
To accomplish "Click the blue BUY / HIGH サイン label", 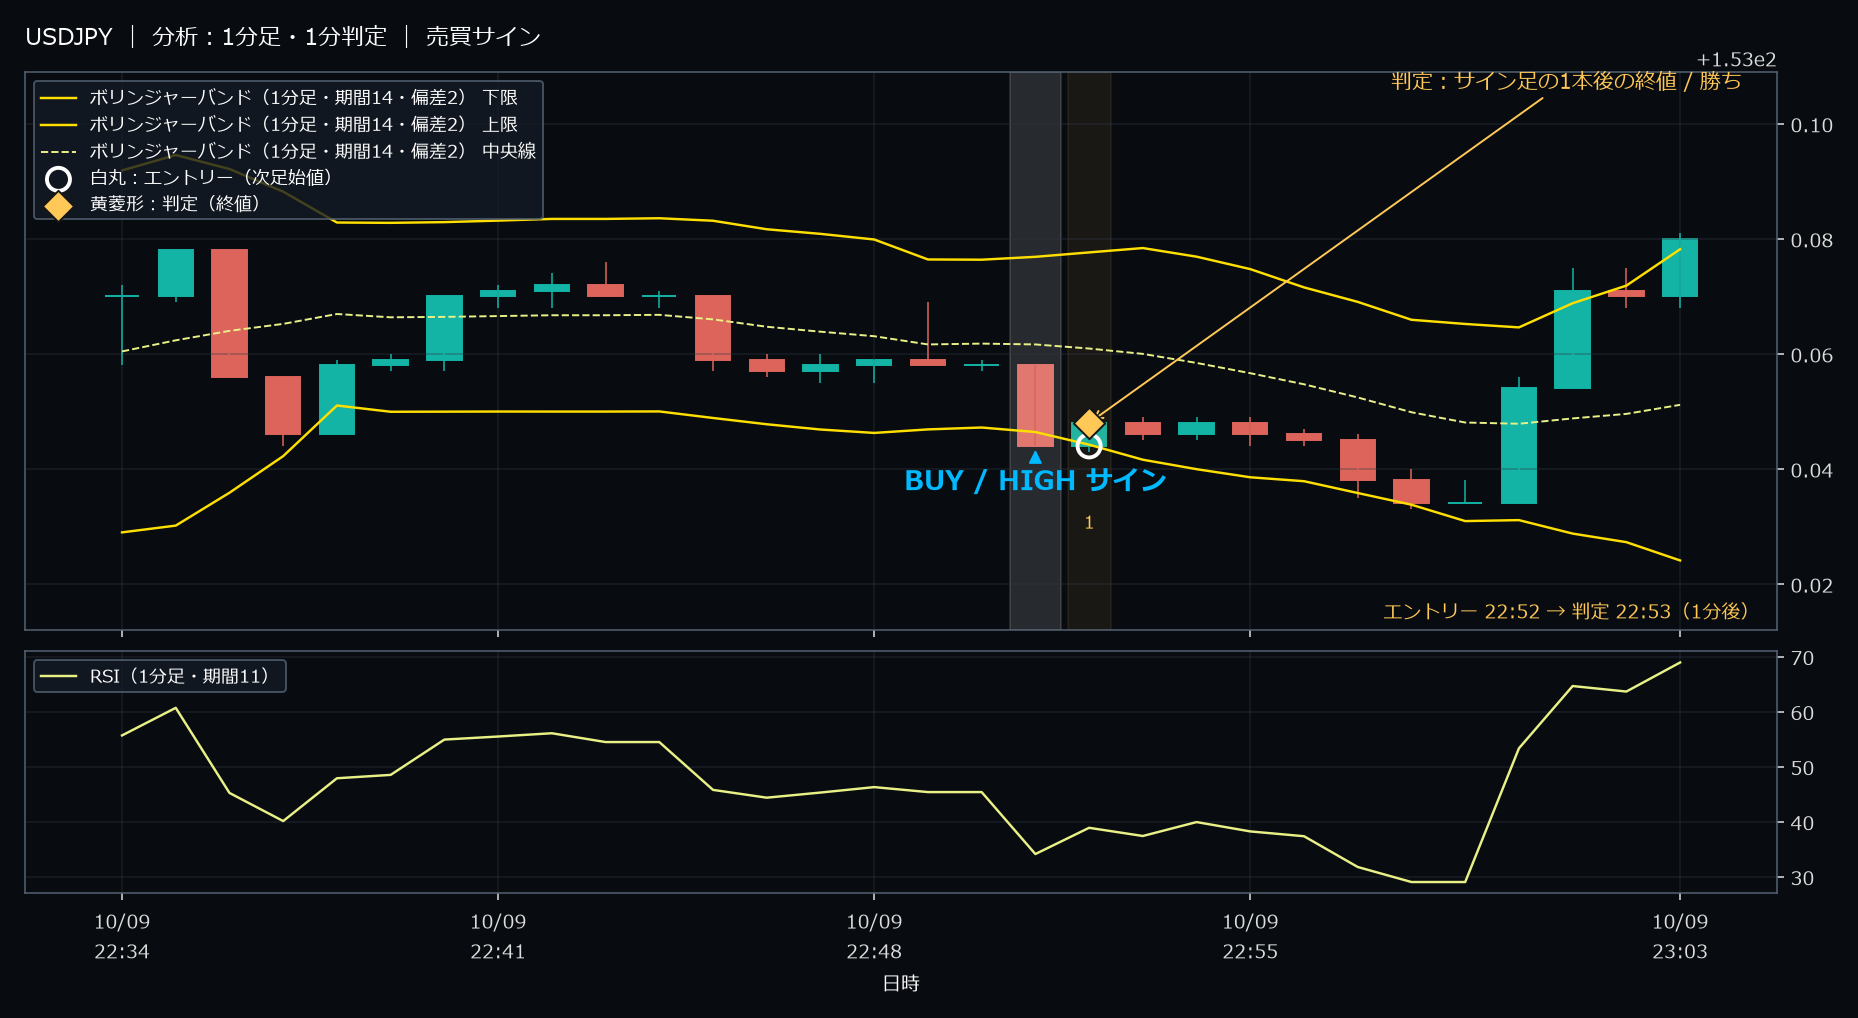I will tap(1035, 481).
